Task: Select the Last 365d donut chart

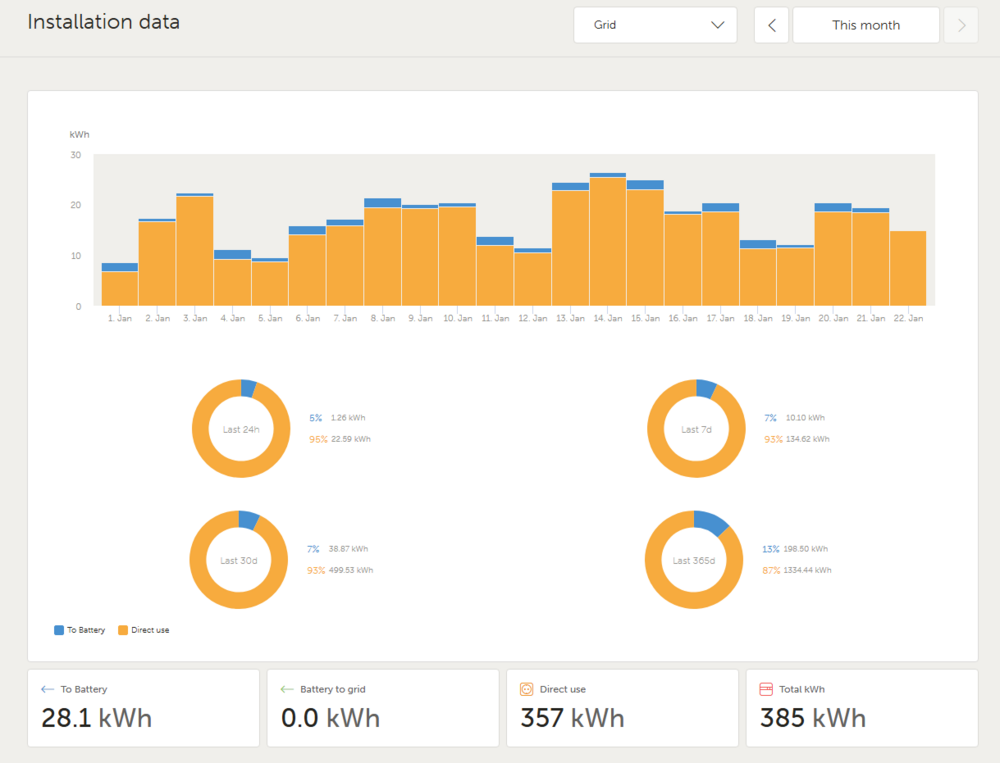Action: pos(694,560)
